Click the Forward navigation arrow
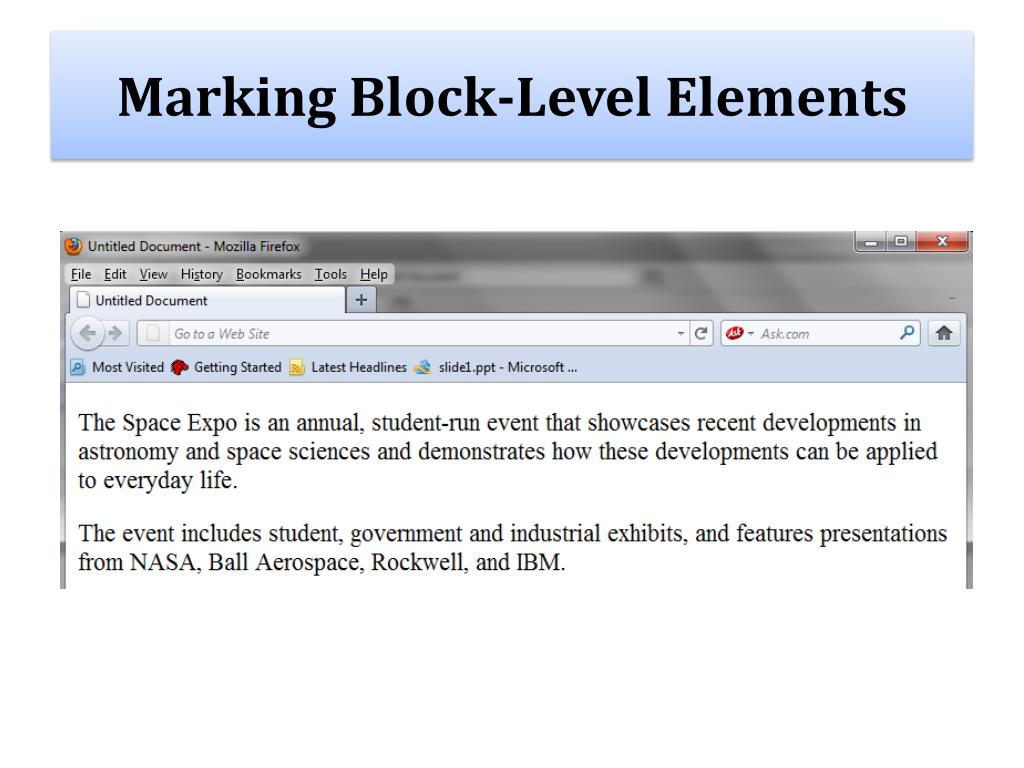The image size is (1024, 768). pyautogui.click(x=115, y=334)
